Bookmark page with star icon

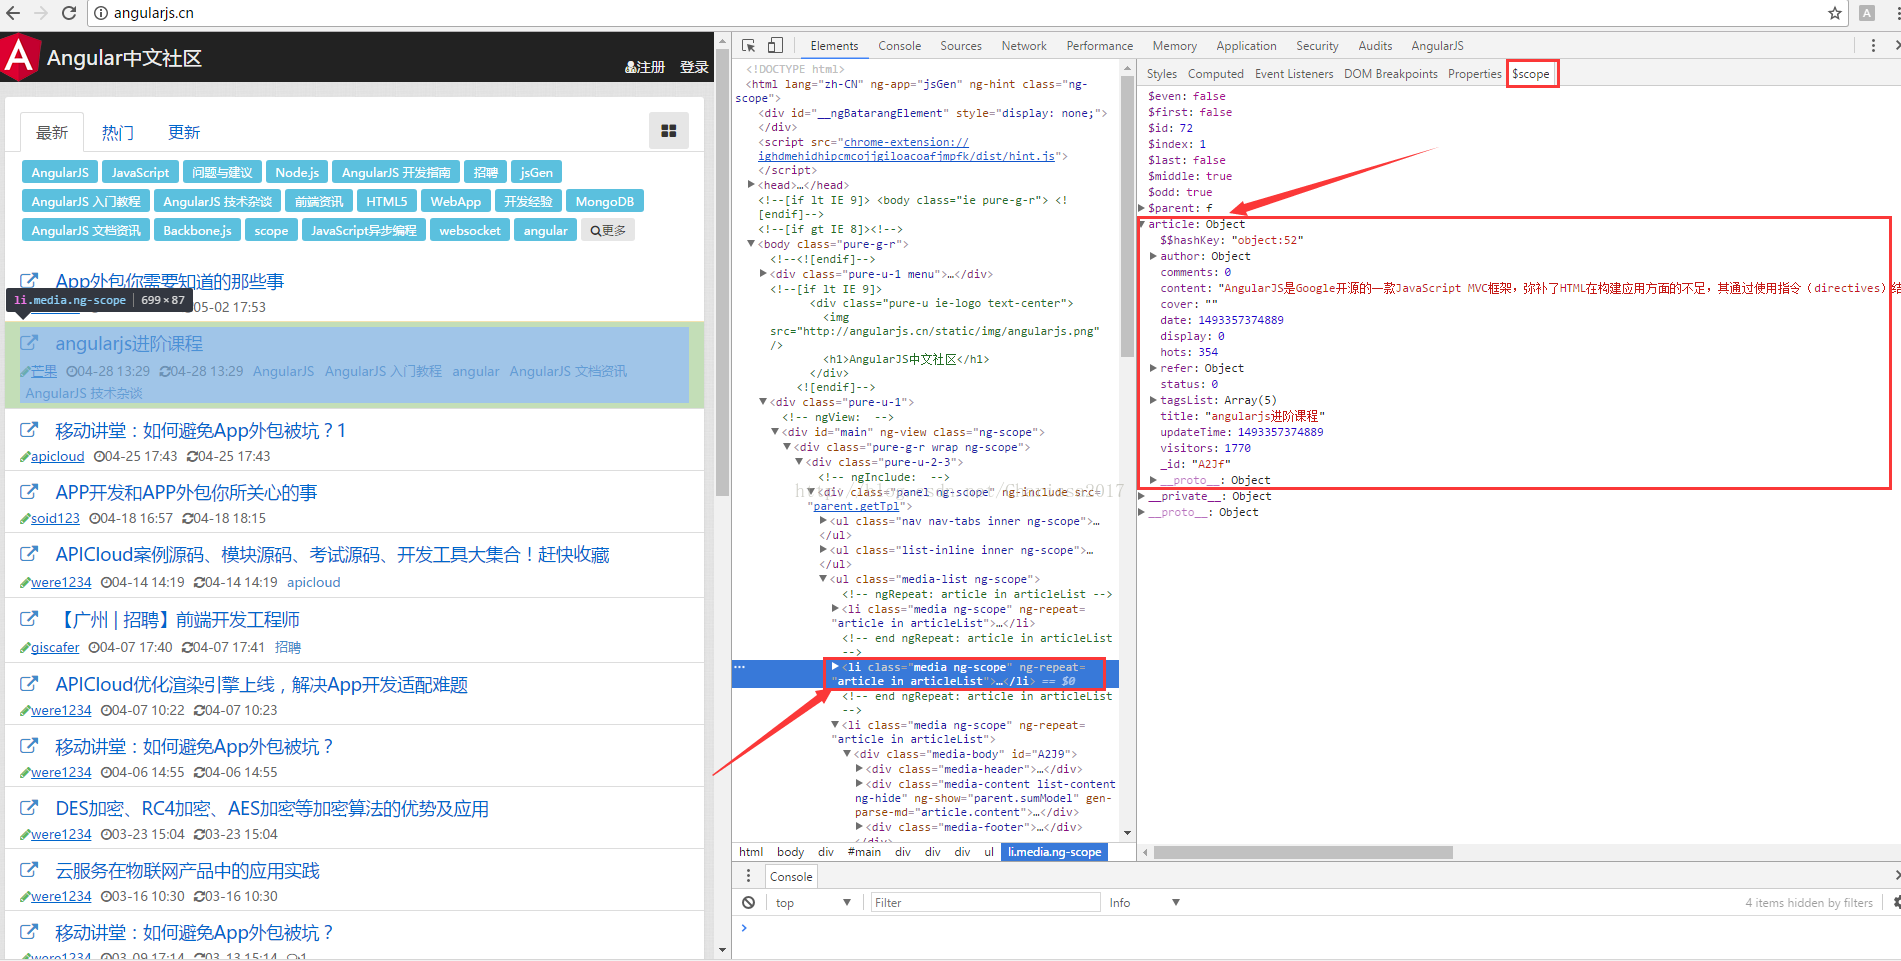tap(1834, 13)
